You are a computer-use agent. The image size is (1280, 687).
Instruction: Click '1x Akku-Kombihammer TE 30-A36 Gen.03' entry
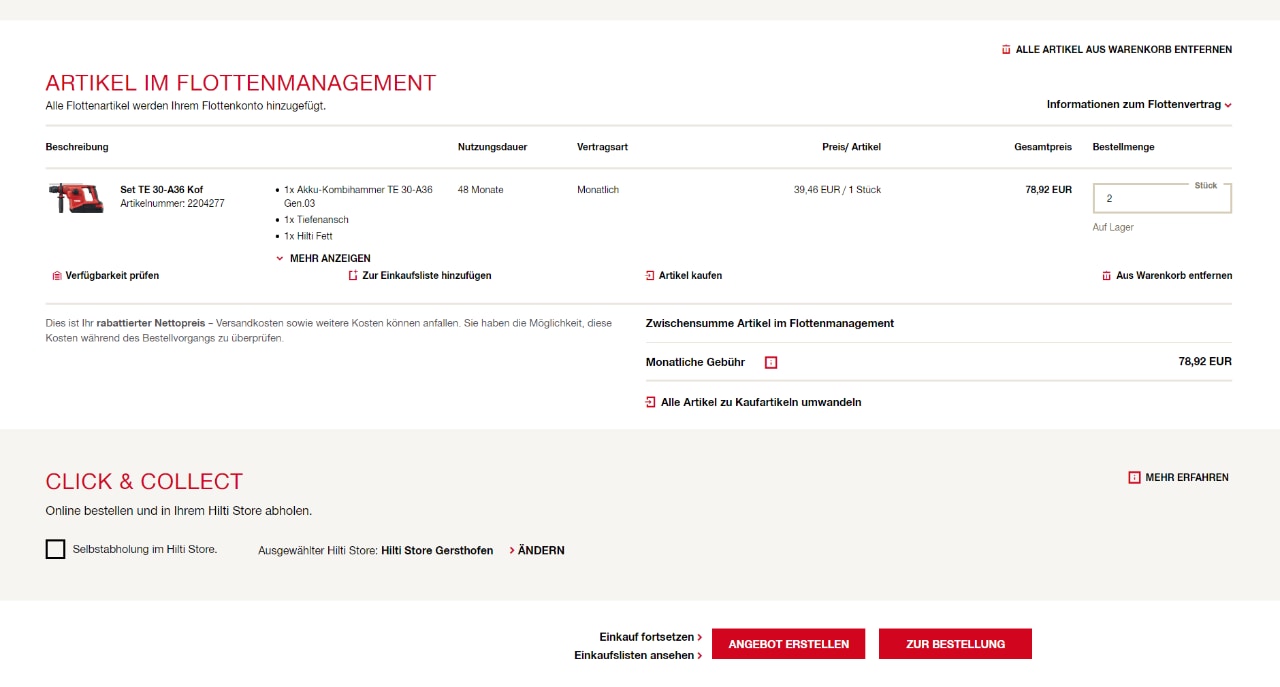coord(358,196)
